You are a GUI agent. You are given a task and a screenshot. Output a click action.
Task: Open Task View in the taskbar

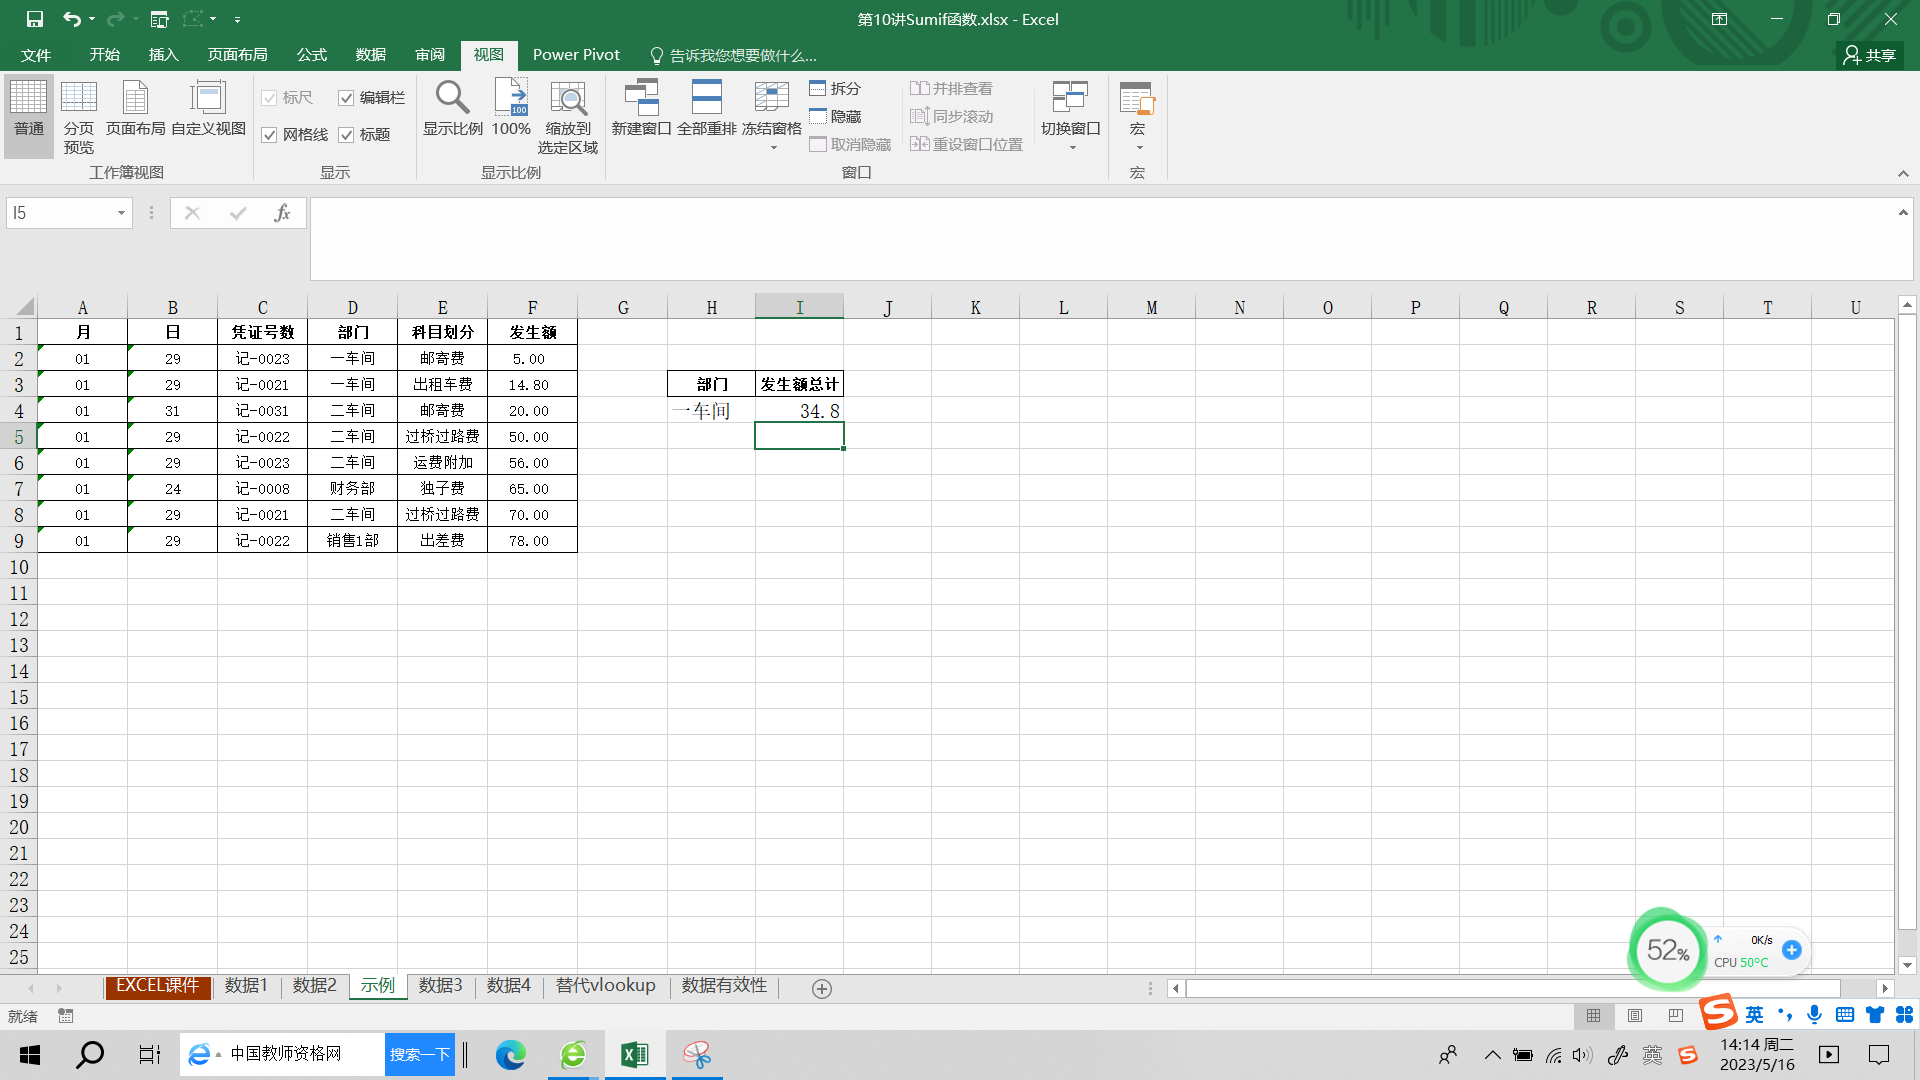(x=150, y=1055)
